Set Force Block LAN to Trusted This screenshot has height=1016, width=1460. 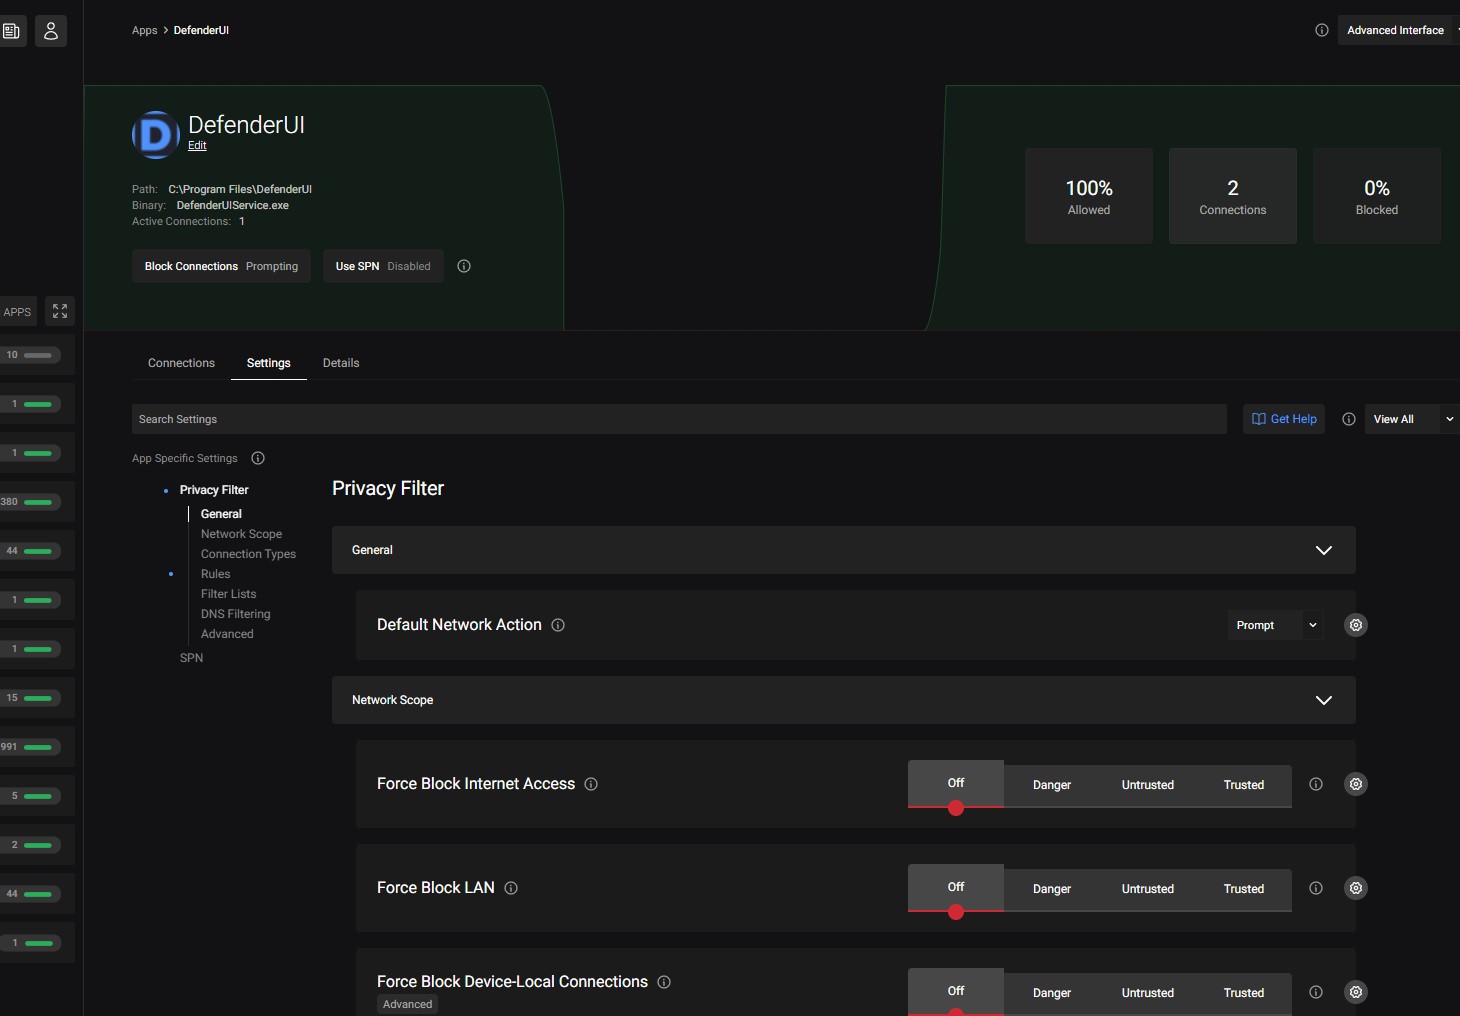click(x=1244, y=889)
